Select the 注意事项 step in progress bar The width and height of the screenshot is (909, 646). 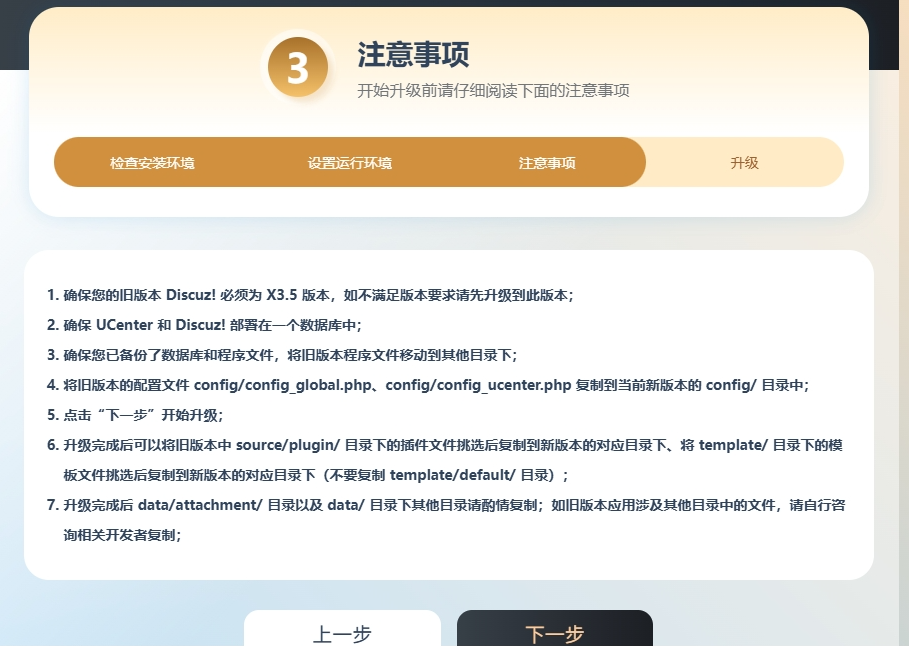(546, 163)
